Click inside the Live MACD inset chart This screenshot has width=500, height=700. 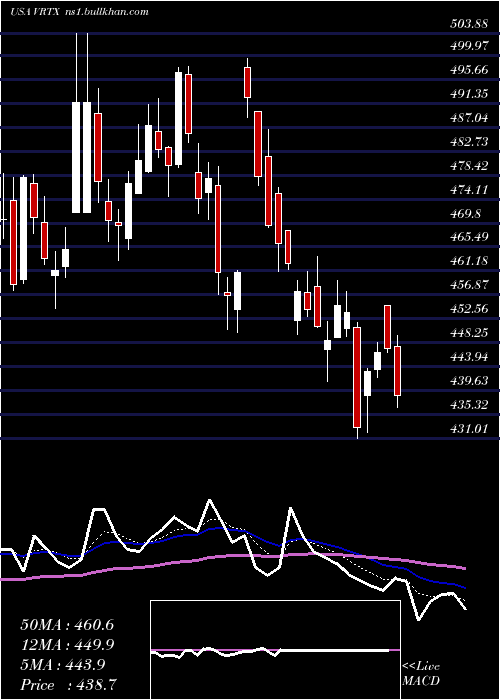coord(275,650)
